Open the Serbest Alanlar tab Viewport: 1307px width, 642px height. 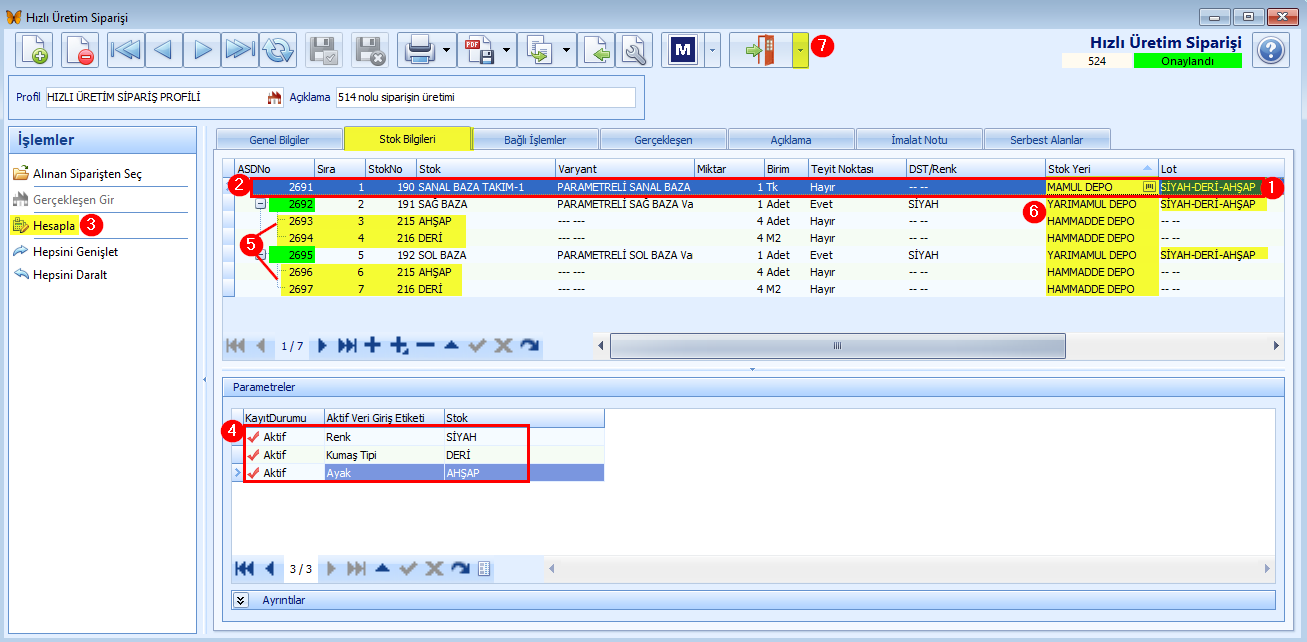click(x=1047, y=139)
